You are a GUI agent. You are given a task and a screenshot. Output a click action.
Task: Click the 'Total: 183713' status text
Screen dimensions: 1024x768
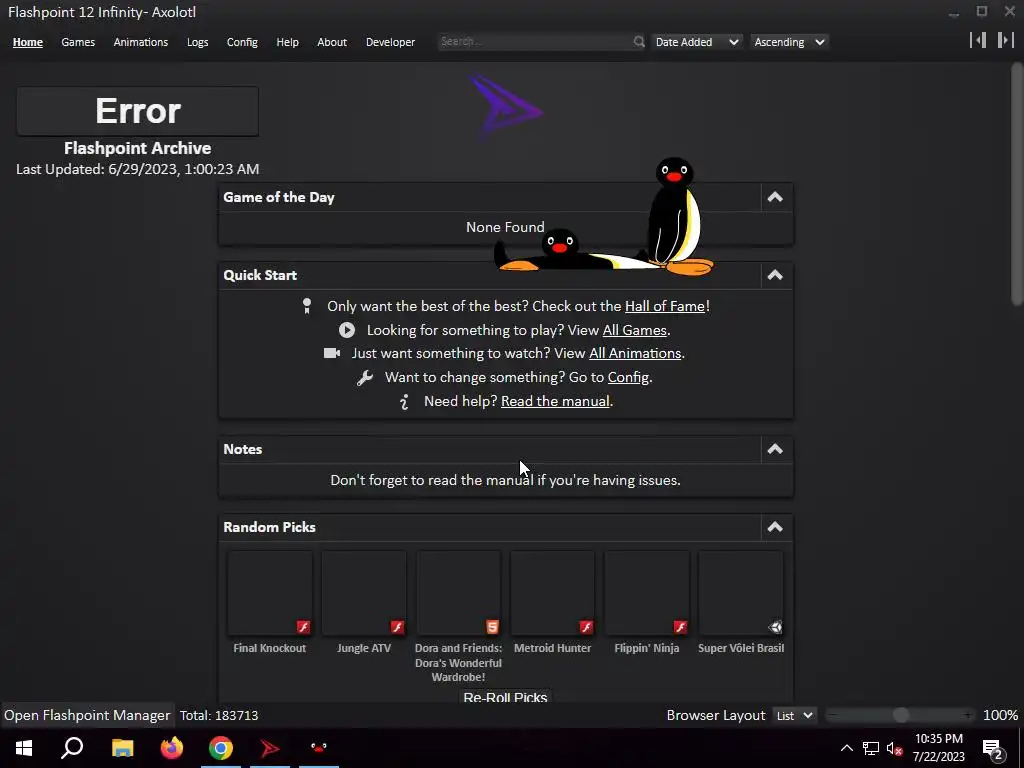pyautogui.click(x=219, y=716)
